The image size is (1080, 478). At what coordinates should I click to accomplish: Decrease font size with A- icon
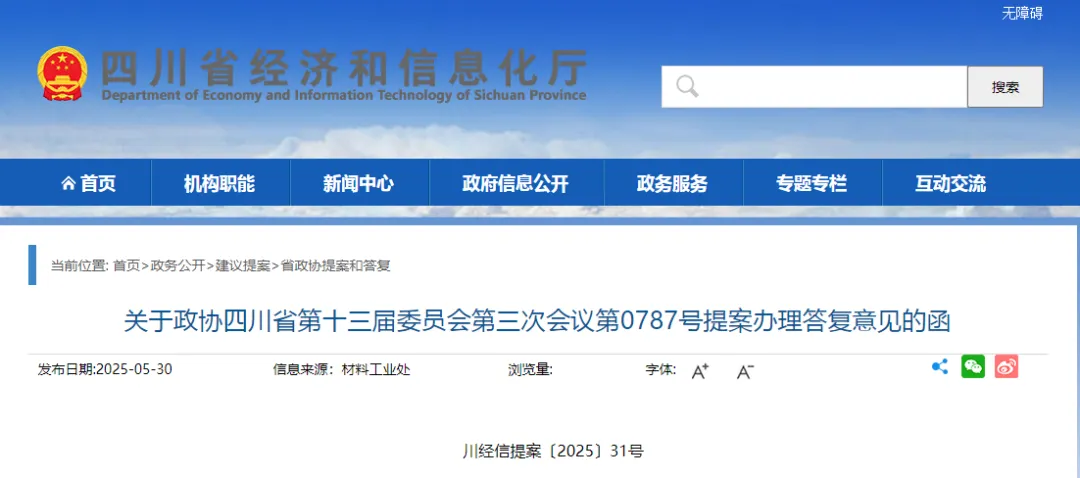pos(745,371)
